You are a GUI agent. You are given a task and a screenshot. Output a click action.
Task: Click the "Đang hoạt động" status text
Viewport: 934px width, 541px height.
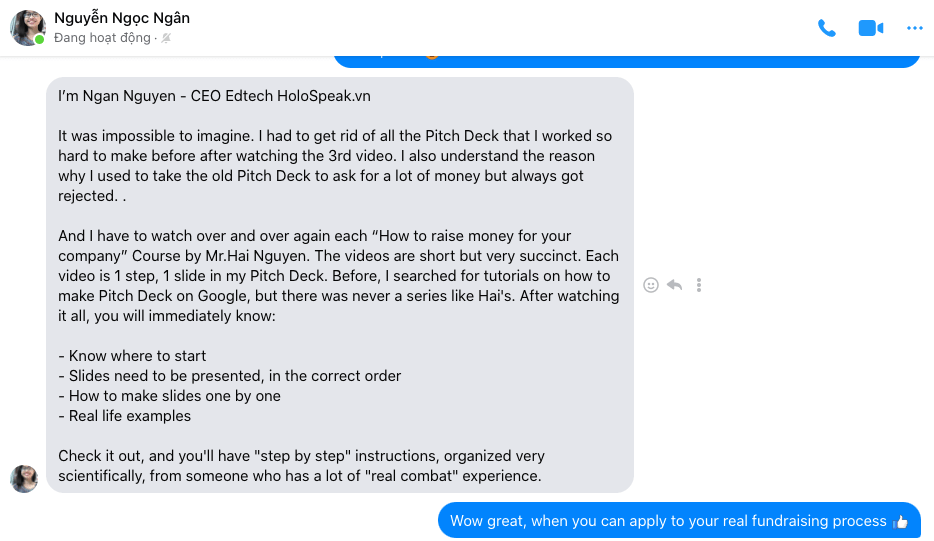click(x=102, y=38)
